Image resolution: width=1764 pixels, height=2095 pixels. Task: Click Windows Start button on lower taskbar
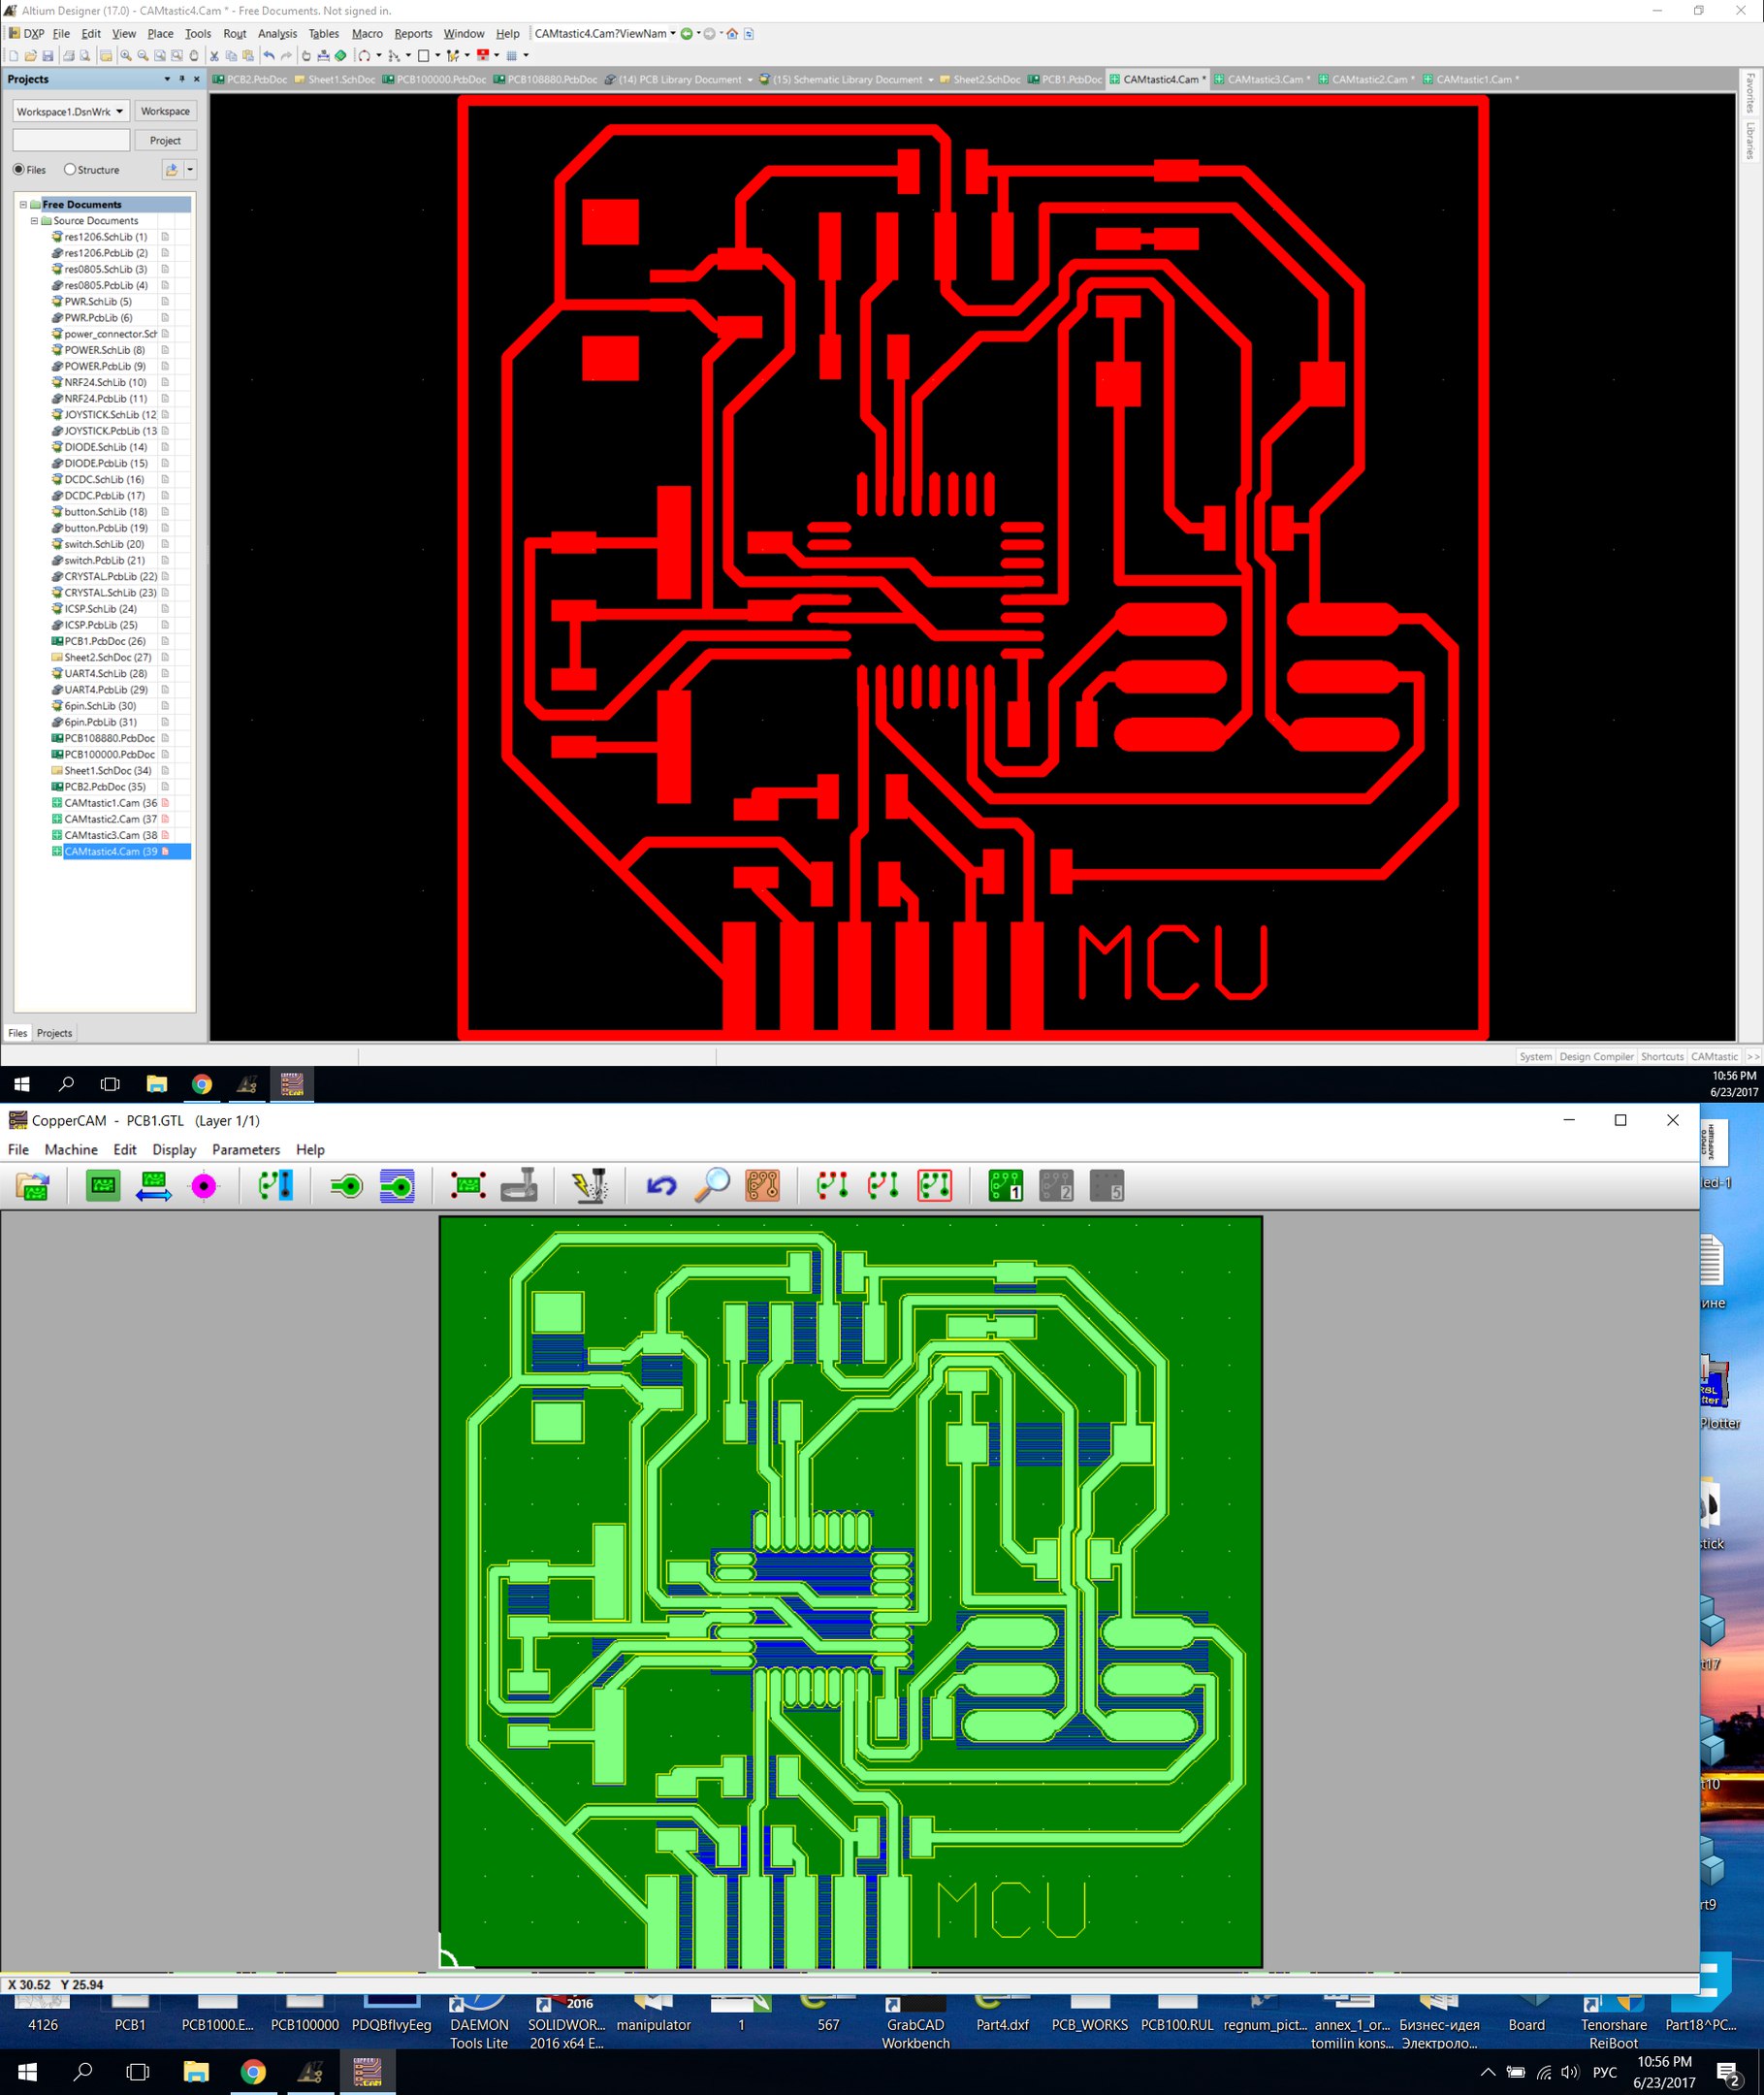[x=27, y=2071]
